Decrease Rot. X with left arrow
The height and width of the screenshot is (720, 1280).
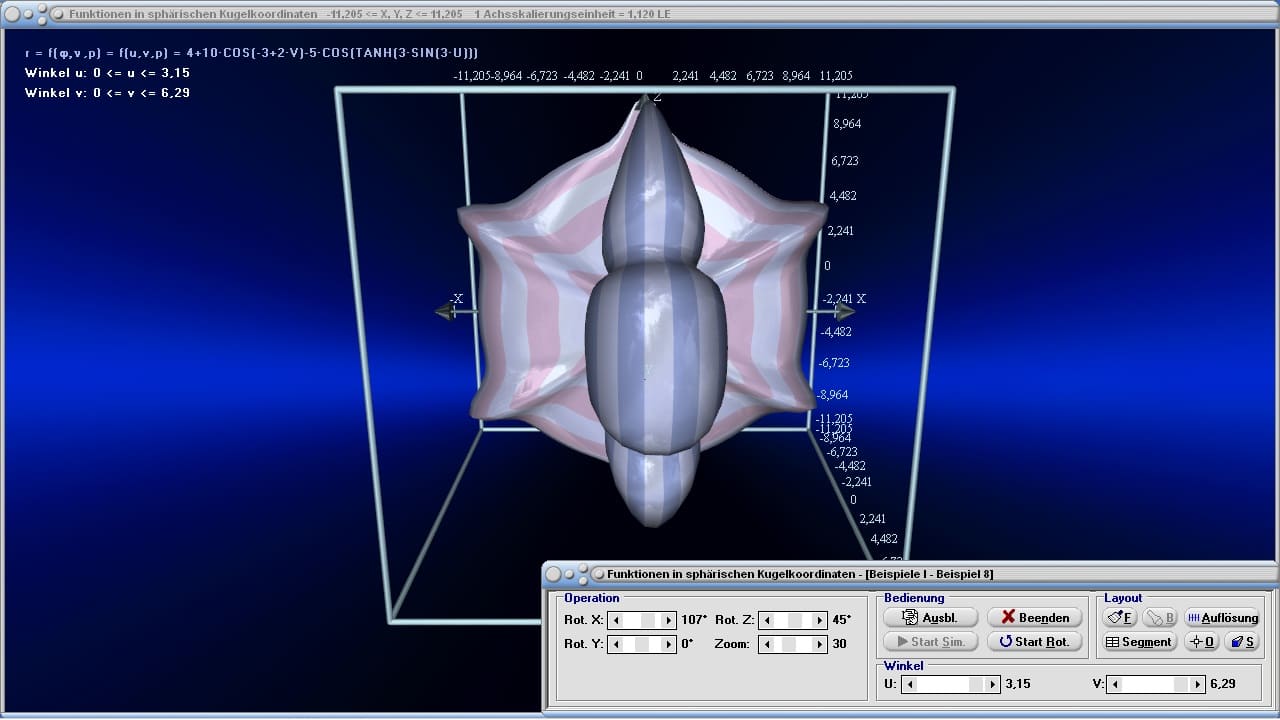click(616, 620)
